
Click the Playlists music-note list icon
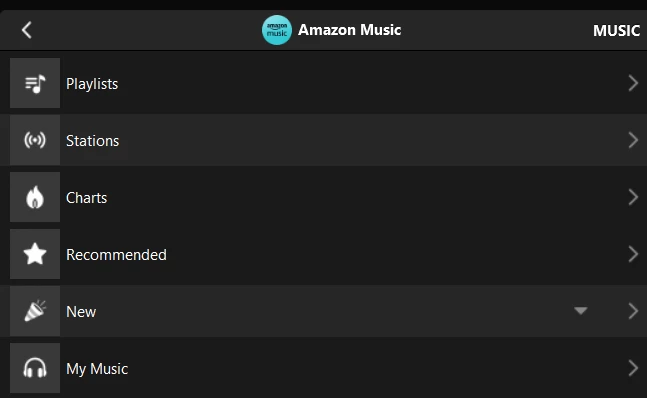35,83
